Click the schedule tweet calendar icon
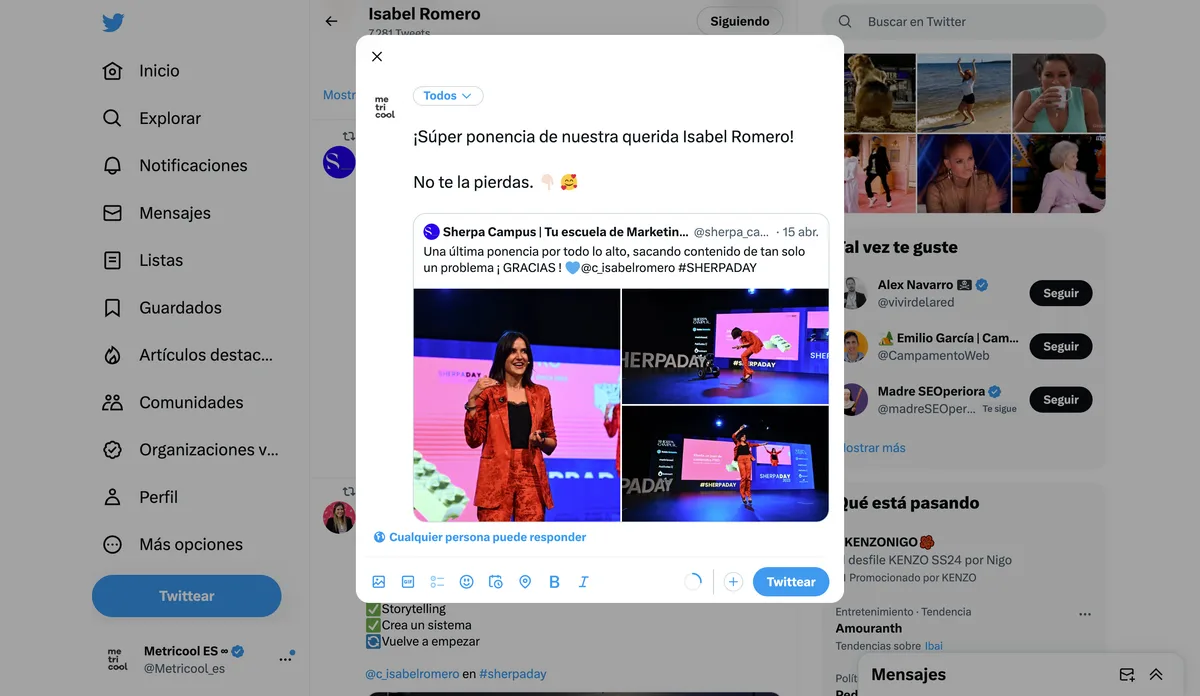1200x696 pixels. coord(495,582)
